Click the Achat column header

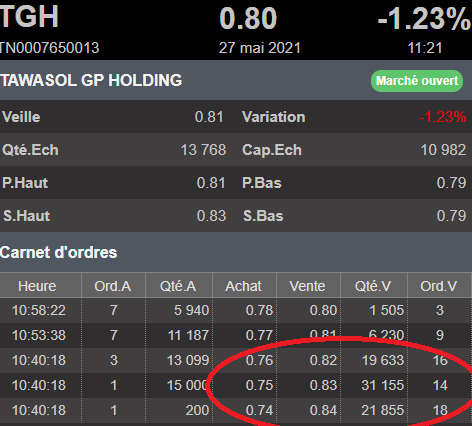[x=244, y=286]
